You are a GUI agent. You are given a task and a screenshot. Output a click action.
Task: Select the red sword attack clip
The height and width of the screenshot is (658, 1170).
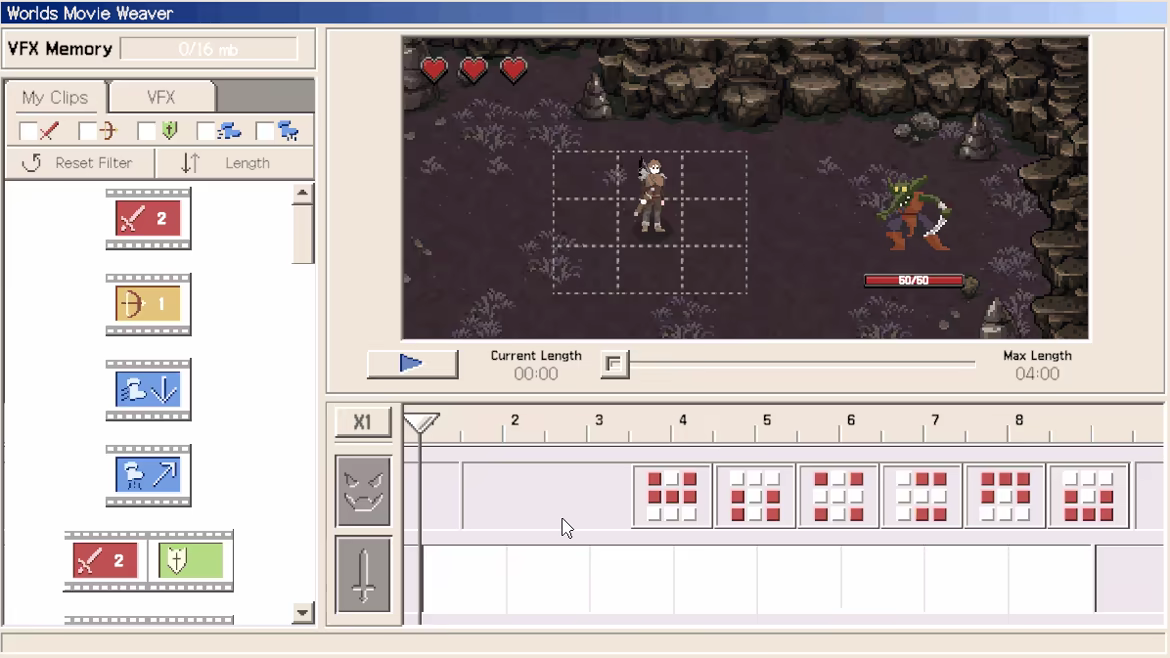[x=148, y=219]
